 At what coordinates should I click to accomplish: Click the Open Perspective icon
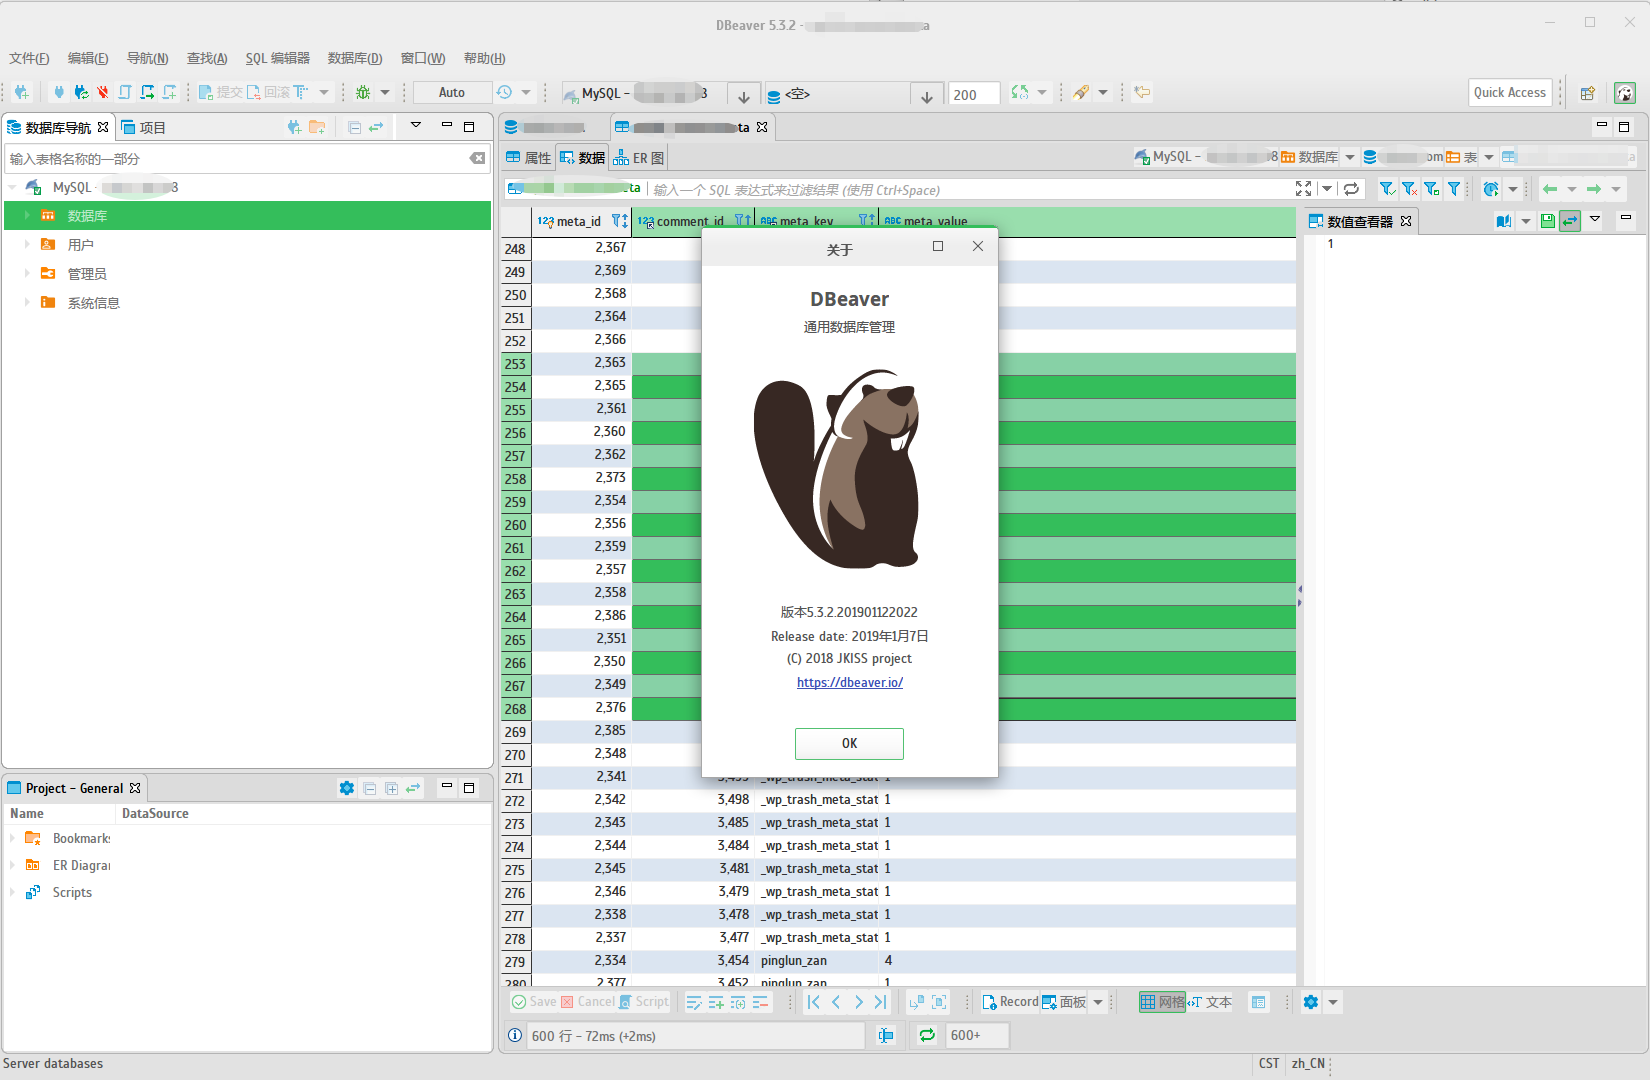[x=1587, y=93]
